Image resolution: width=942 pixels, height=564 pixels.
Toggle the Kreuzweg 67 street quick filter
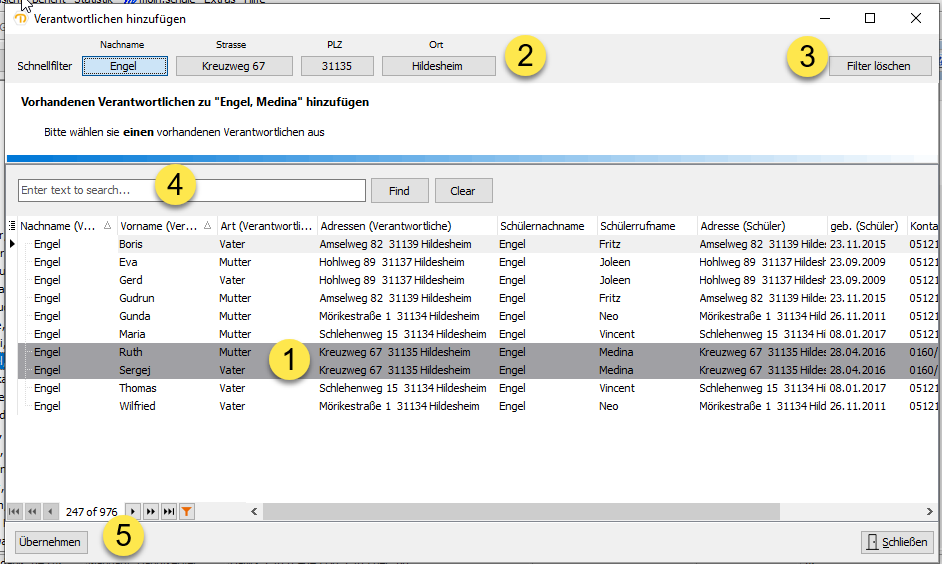(234, 66)
